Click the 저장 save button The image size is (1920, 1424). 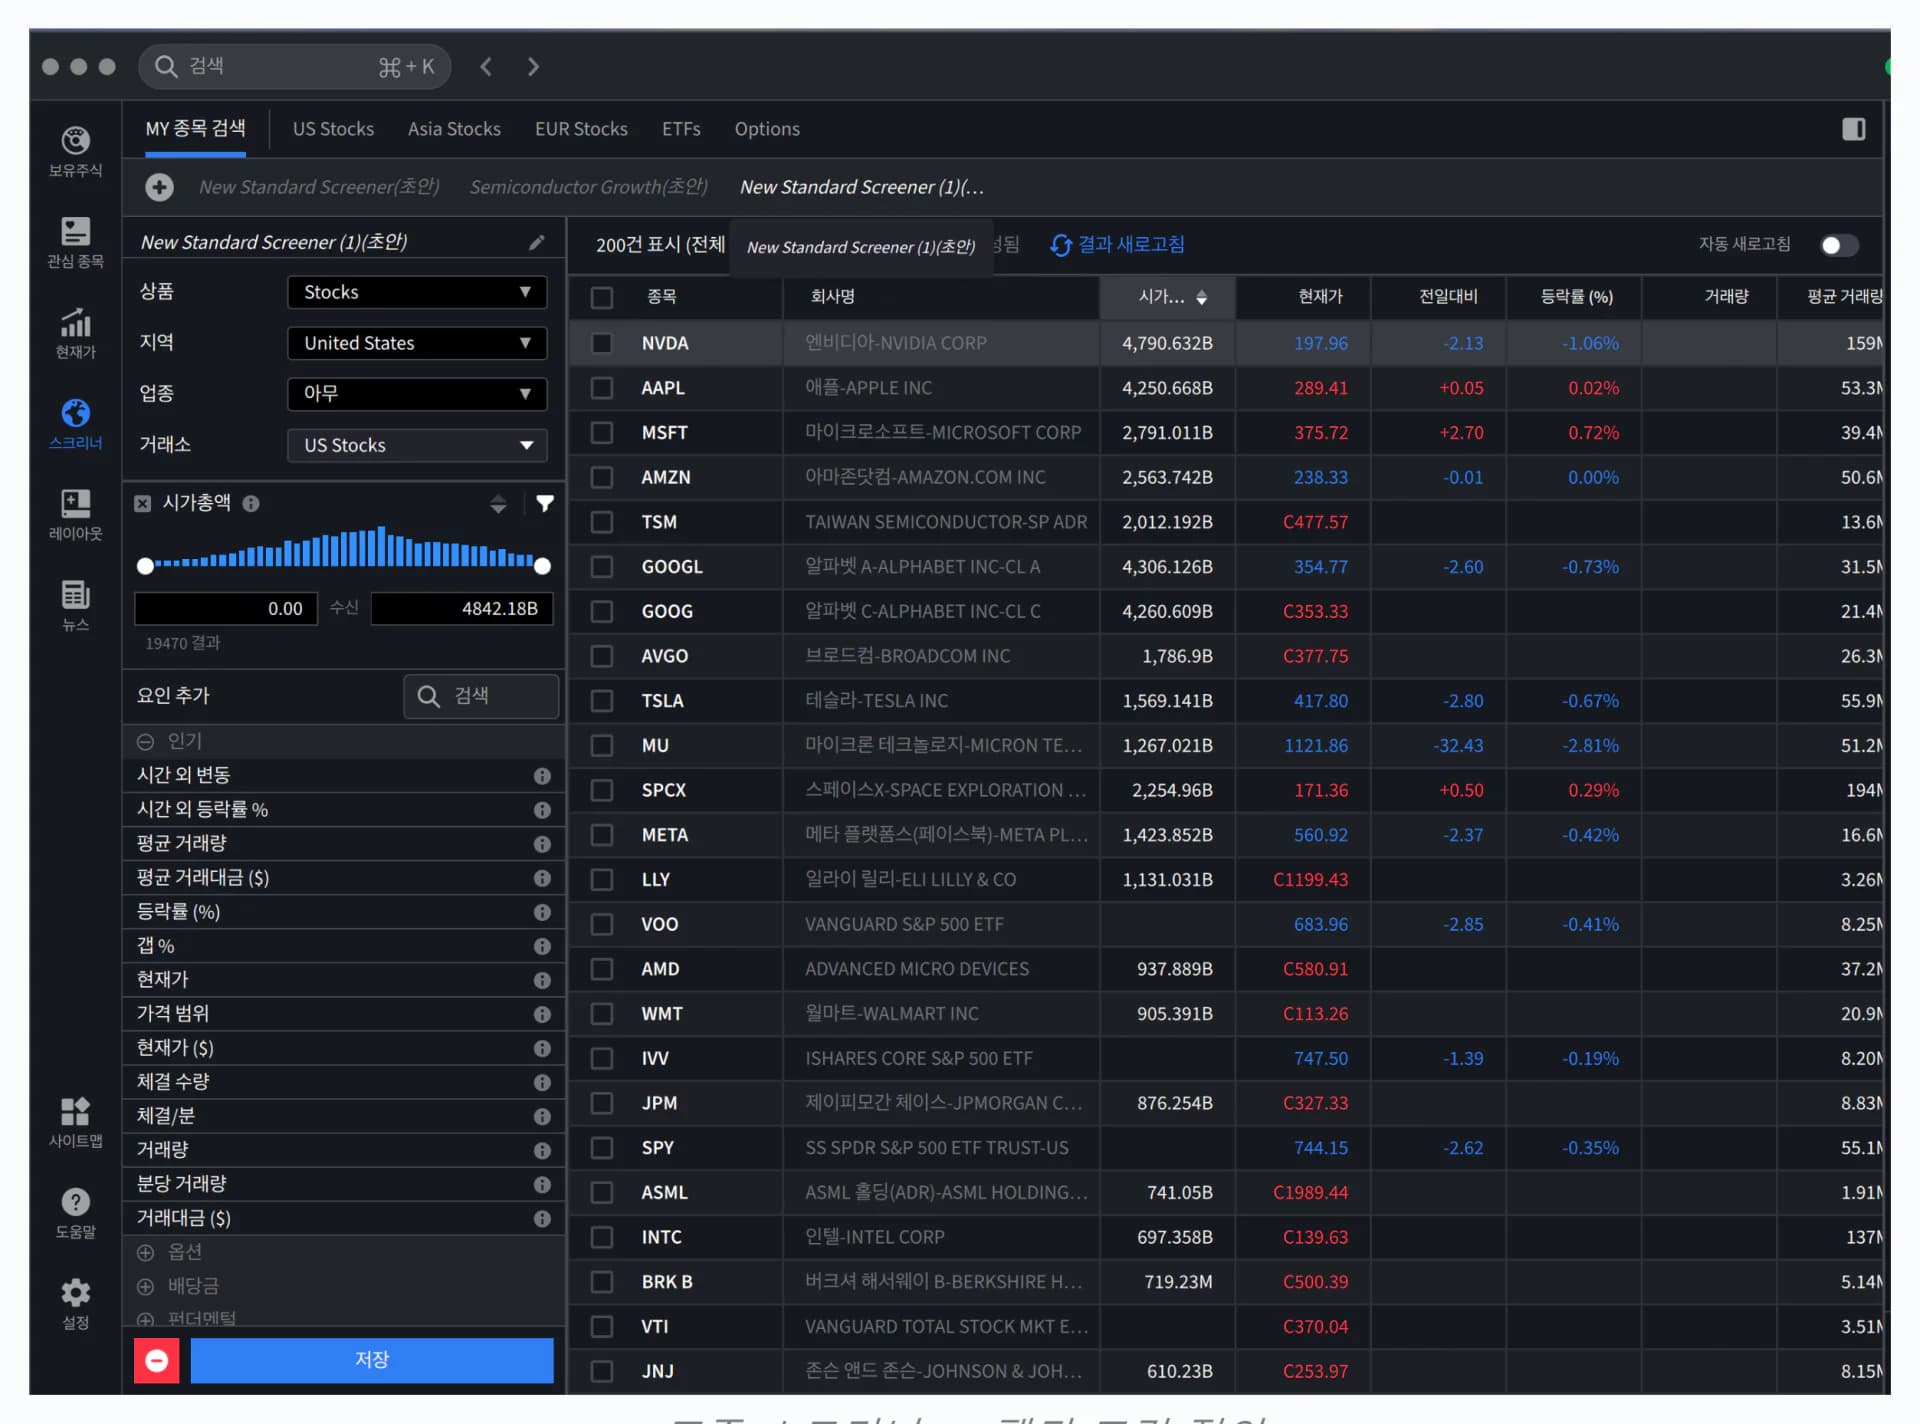click(372, 1360)
